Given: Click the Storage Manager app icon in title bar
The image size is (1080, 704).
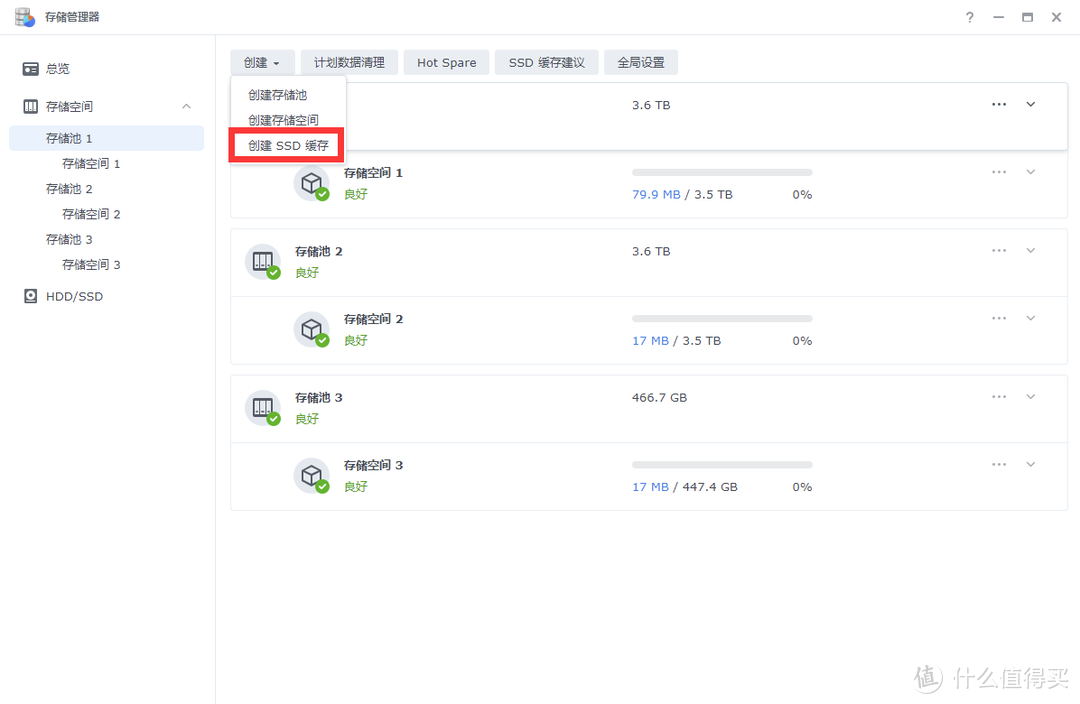Looking at the screenshot, I should [x=25, y=17].
